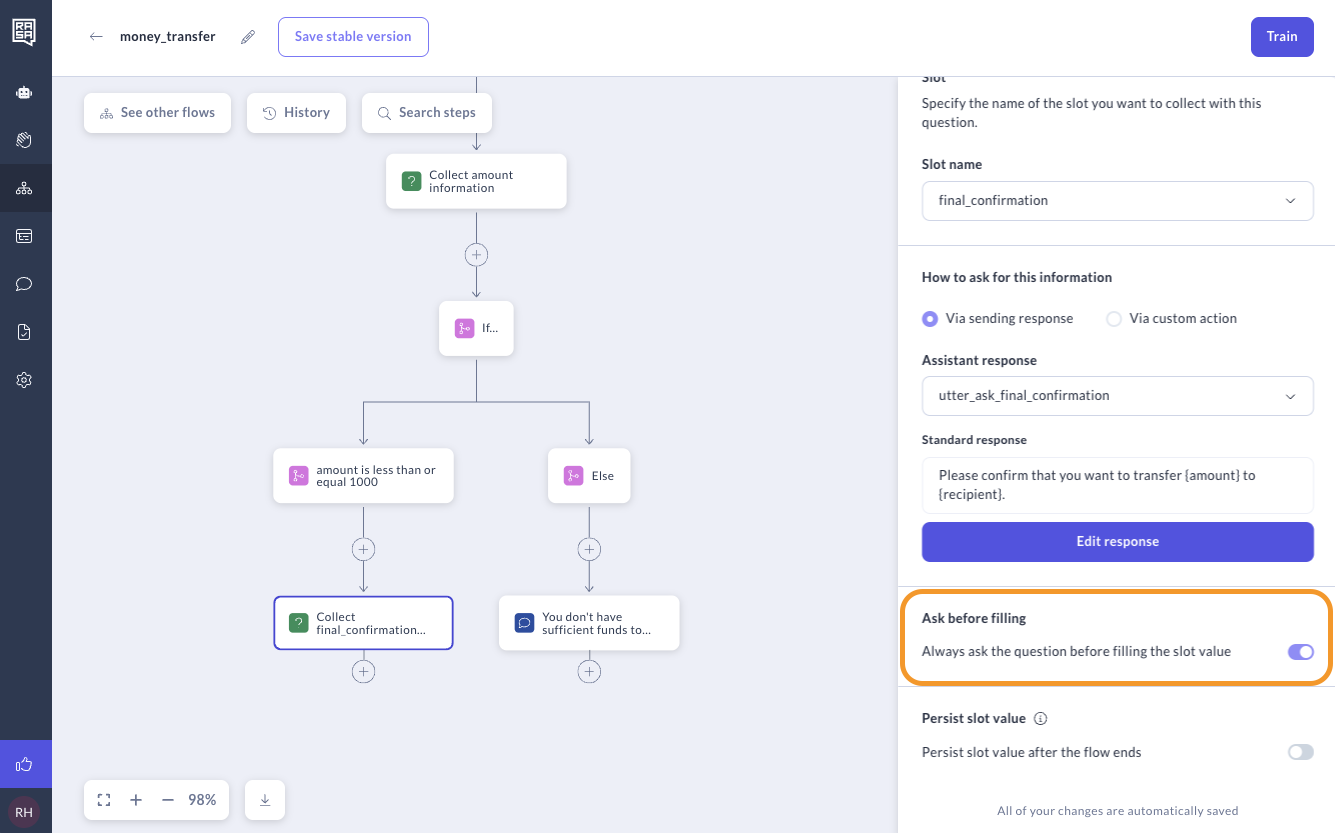Screen dimensions: 1335x833
Task: Expand the Slot name dropdown
Action: pos(1117,201)
